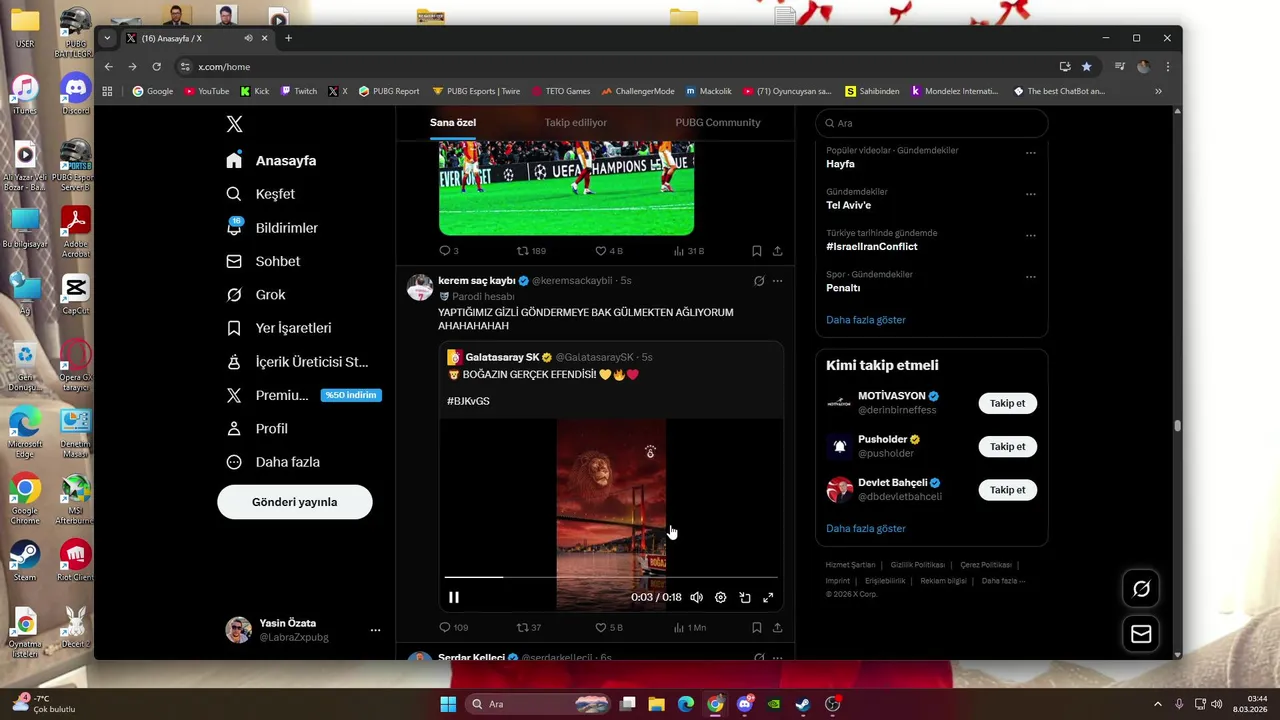The height and width of the screenshot is (720, 1280).
Task: Open Twitch bookmark
Action: [x=298, y=91]
